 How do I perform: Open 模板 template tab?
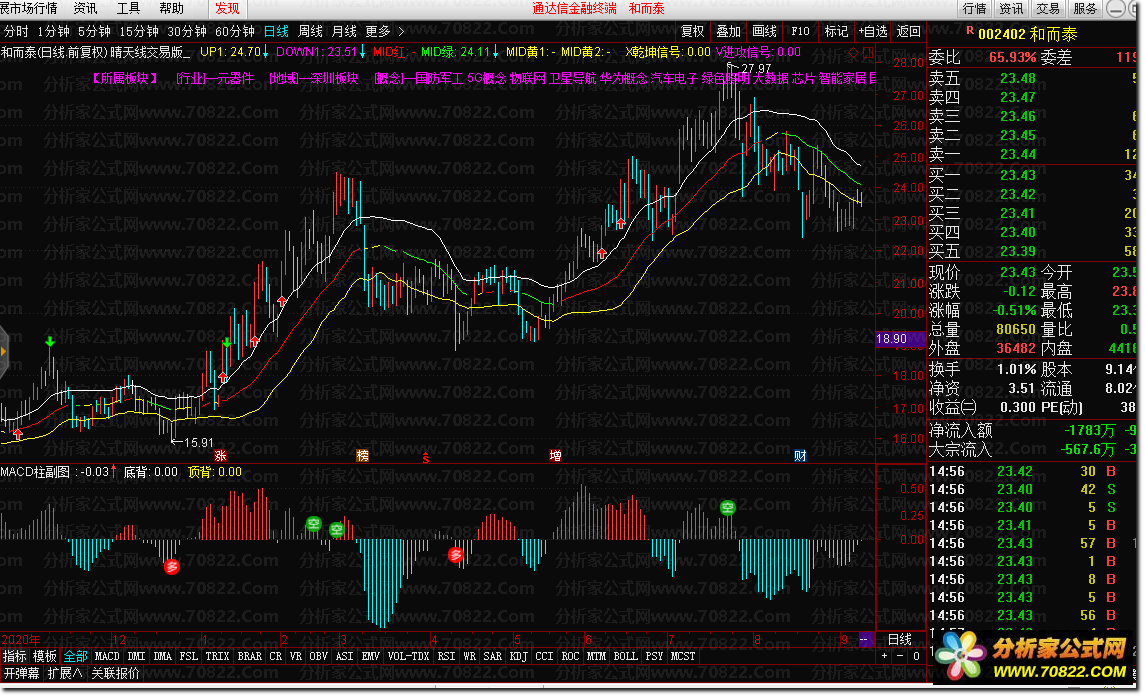point(45,657)
